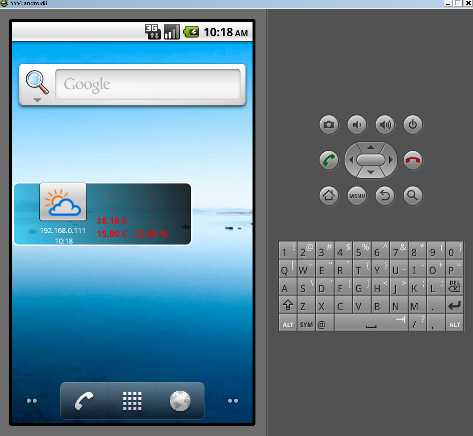The height and width of the screenshot is (436, 473).
Task: Click the D-pad down arrow
Action: coord(371,172)
